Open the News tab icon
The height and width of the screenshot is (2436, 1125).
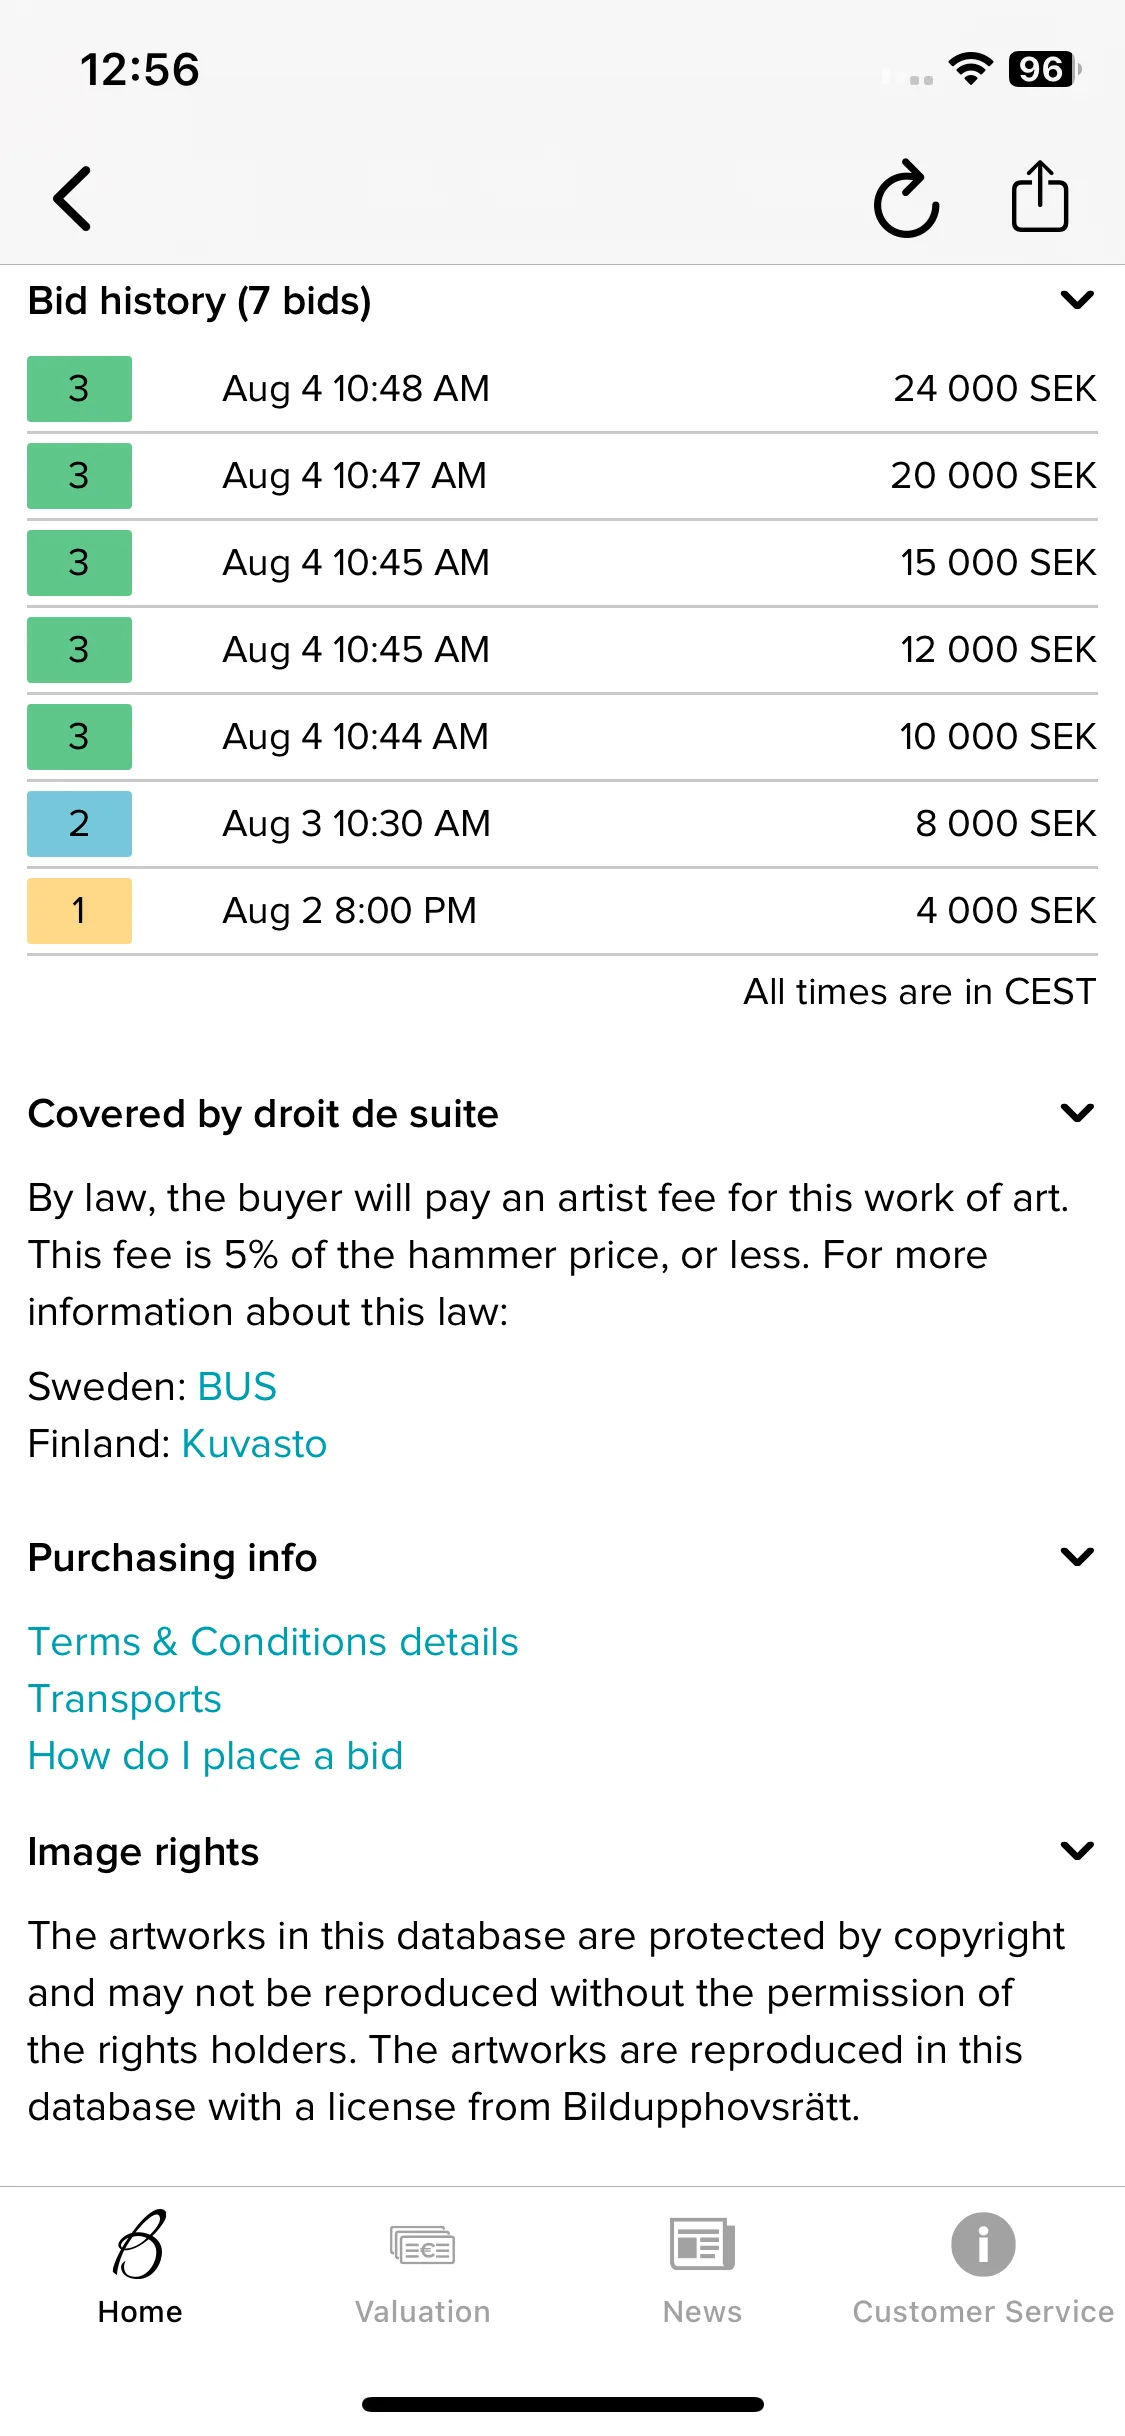702,2244
